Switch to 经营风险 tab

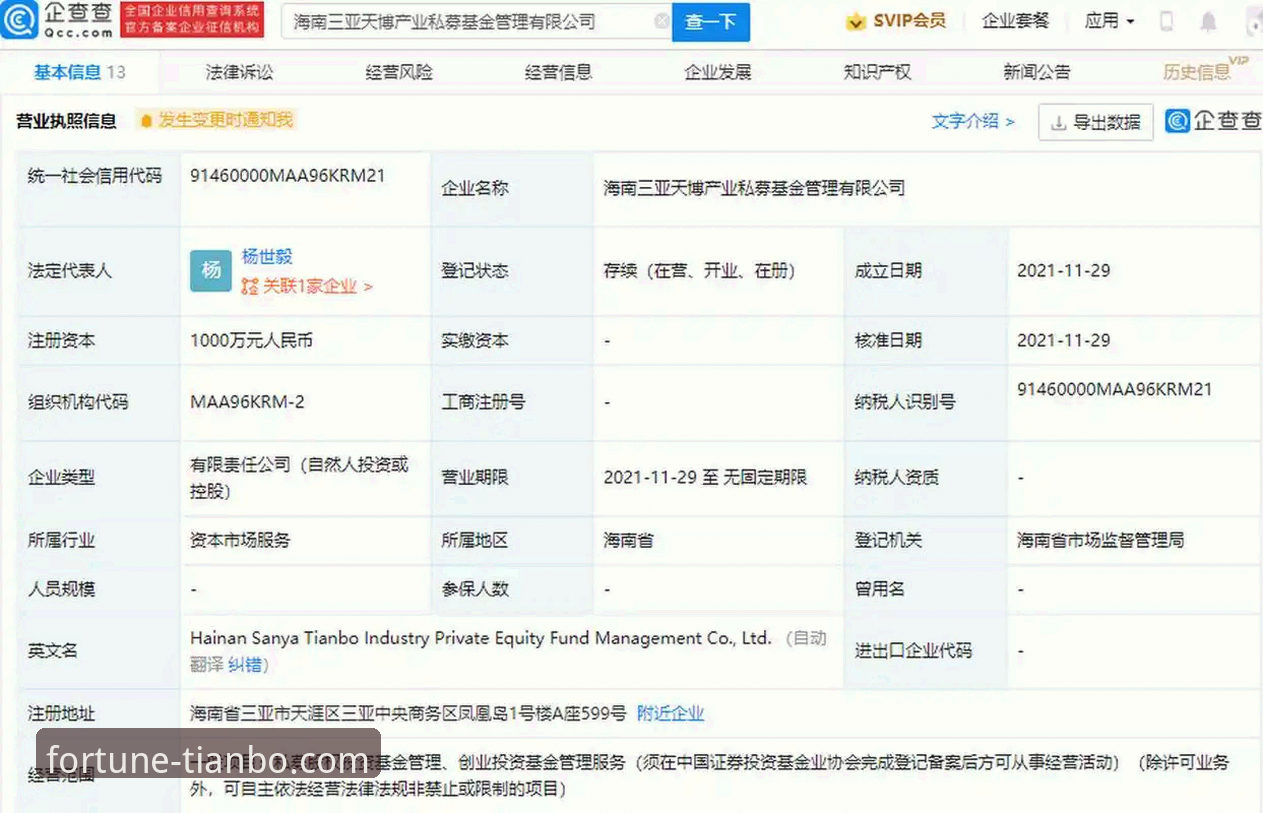[x=399, y=72]
